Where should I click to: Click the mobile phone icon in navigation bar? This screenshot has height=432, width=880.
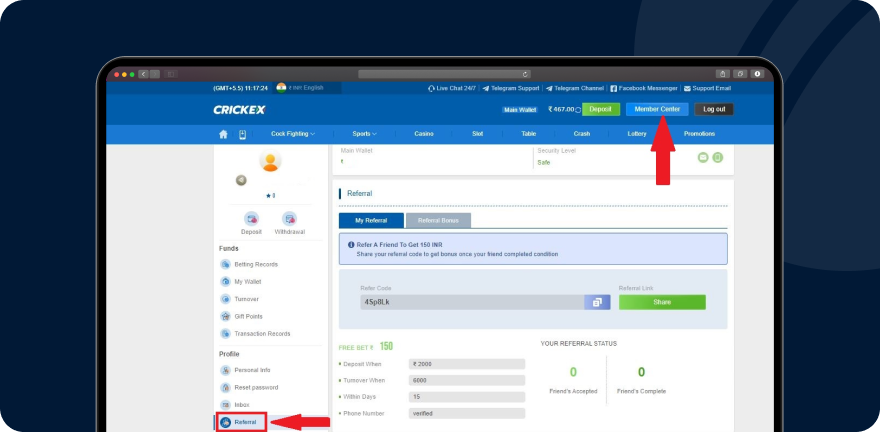pos(242,134)
